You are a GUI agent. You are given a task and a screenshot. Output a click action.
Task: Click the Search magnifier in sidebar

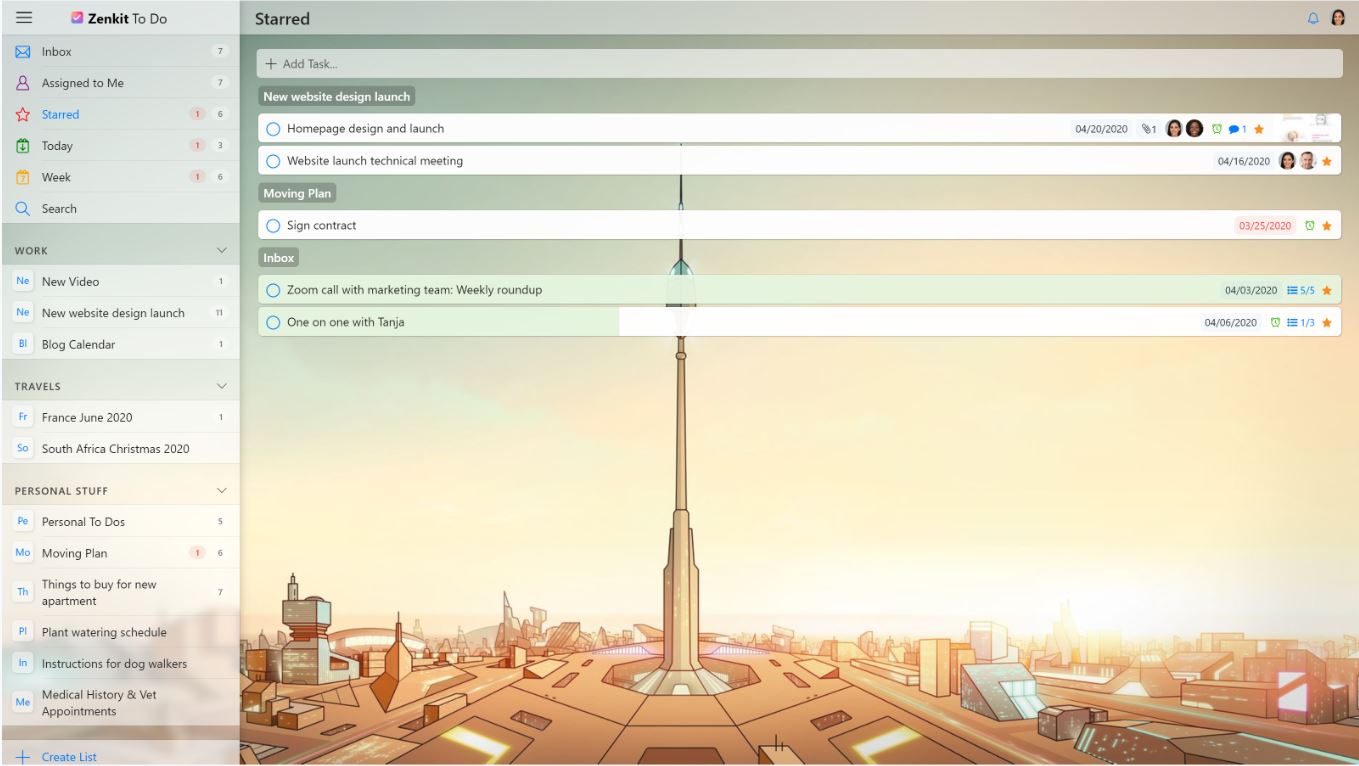pos(23,209)
